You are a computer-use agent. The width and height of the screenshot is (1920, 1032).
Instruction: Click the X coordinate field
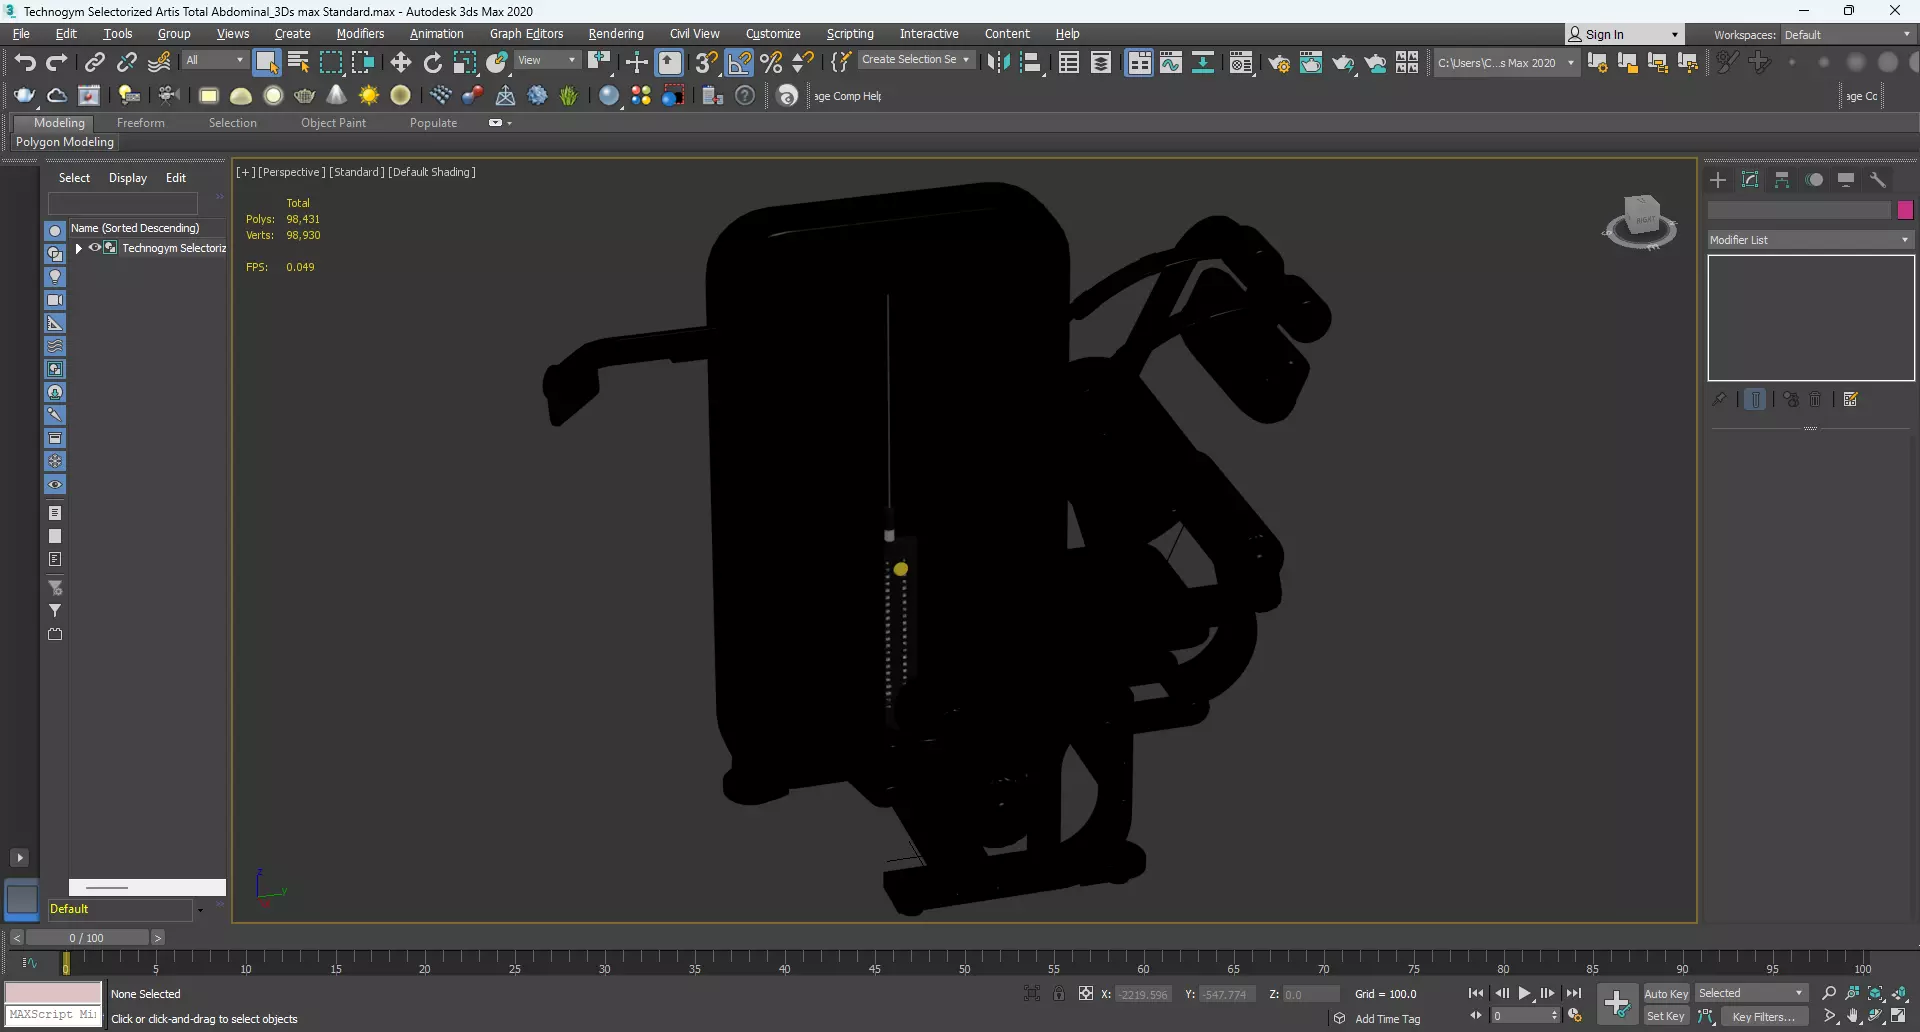1142,994
